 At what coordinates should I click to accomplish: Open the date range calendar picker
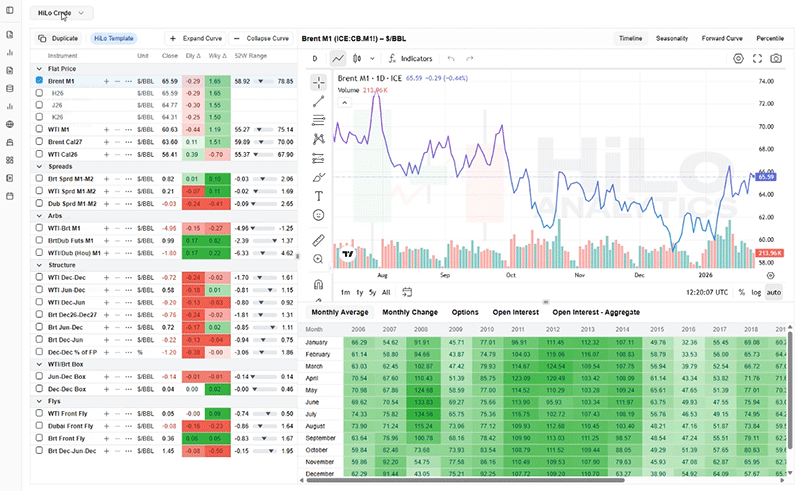coord(407,292)
